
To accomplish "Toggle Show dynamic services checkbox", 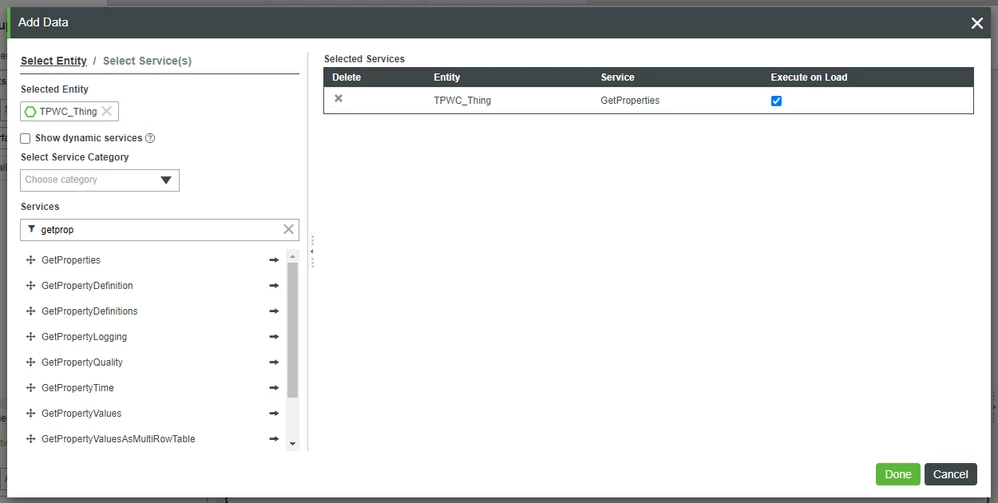I will coord(25,138).
